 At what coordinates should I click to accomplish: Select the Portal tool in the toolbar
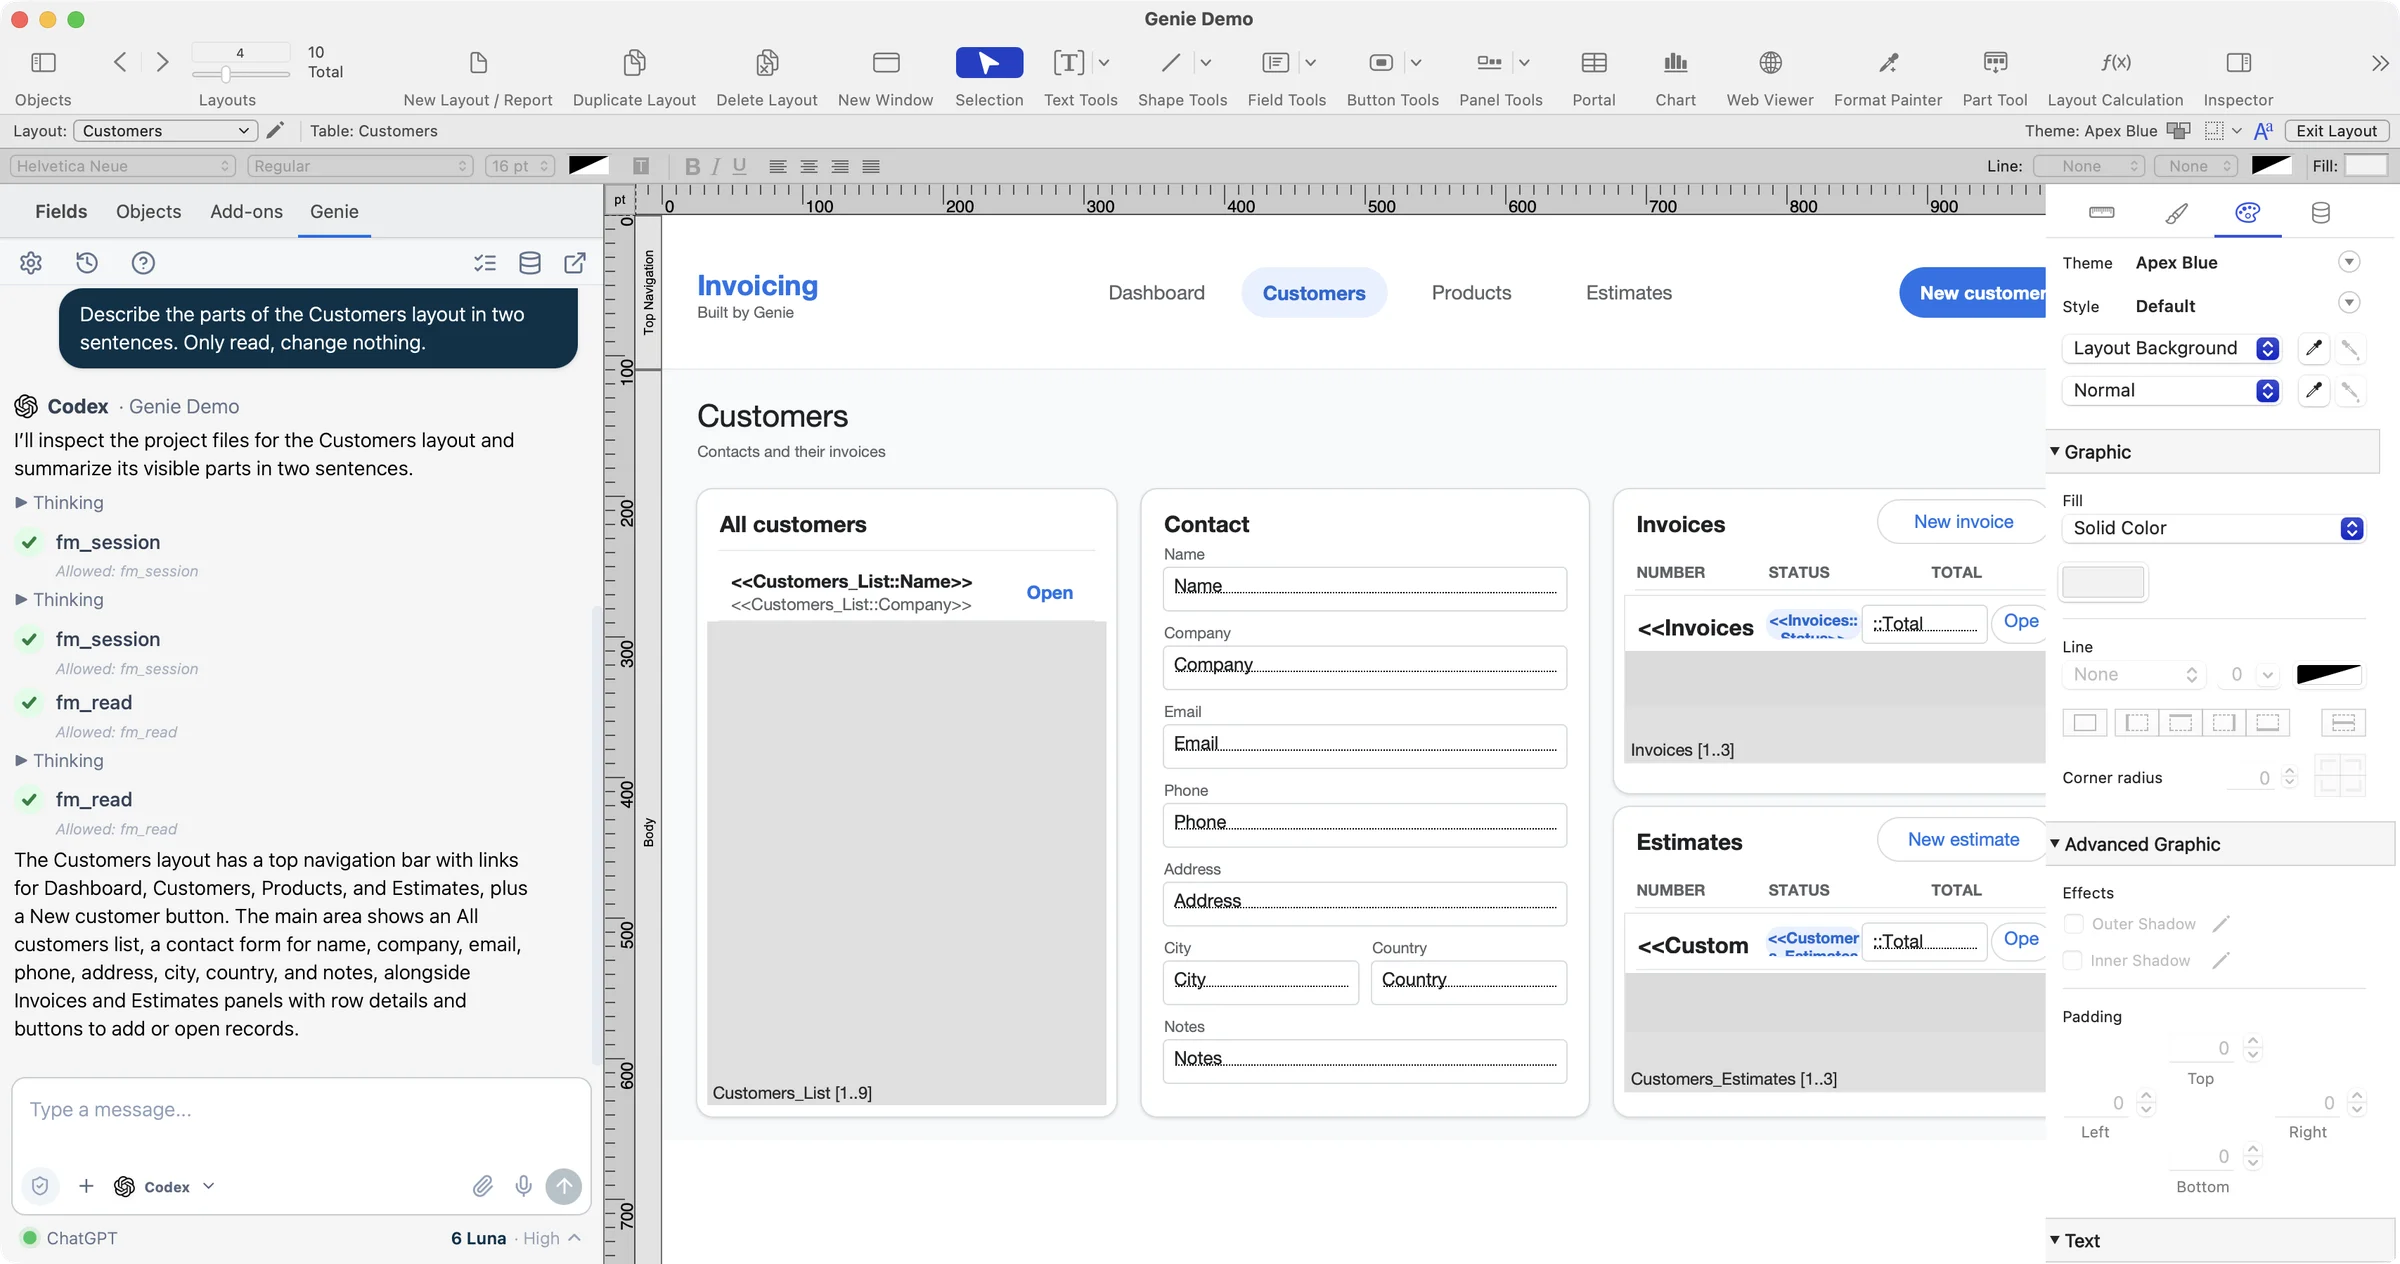click(1593, 63)
